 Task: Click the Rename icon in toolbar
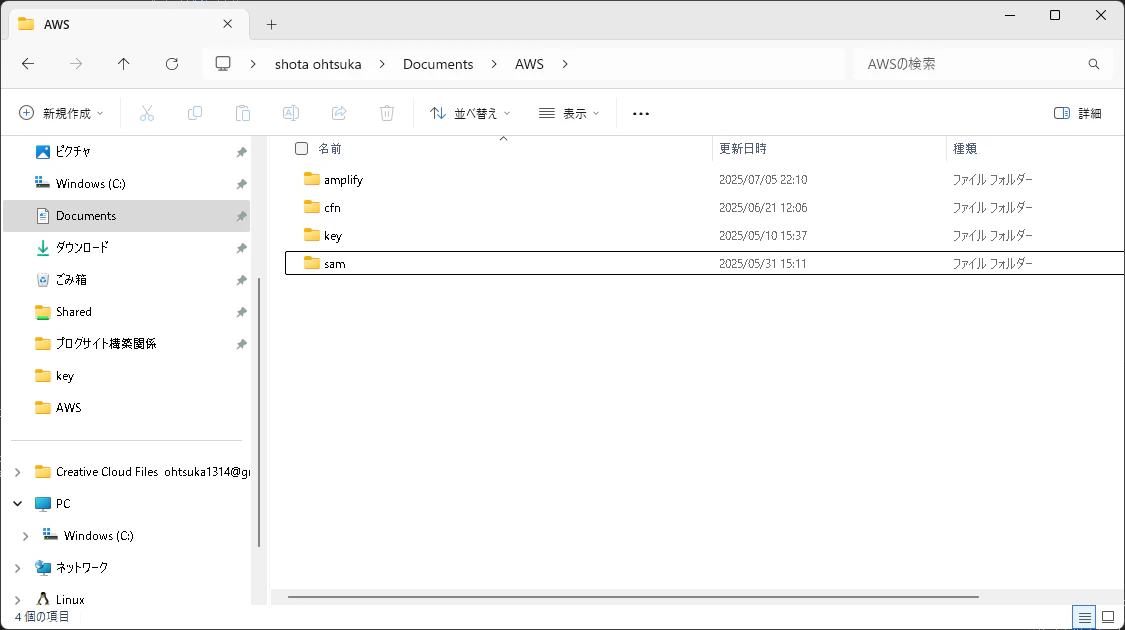(291, 113)
